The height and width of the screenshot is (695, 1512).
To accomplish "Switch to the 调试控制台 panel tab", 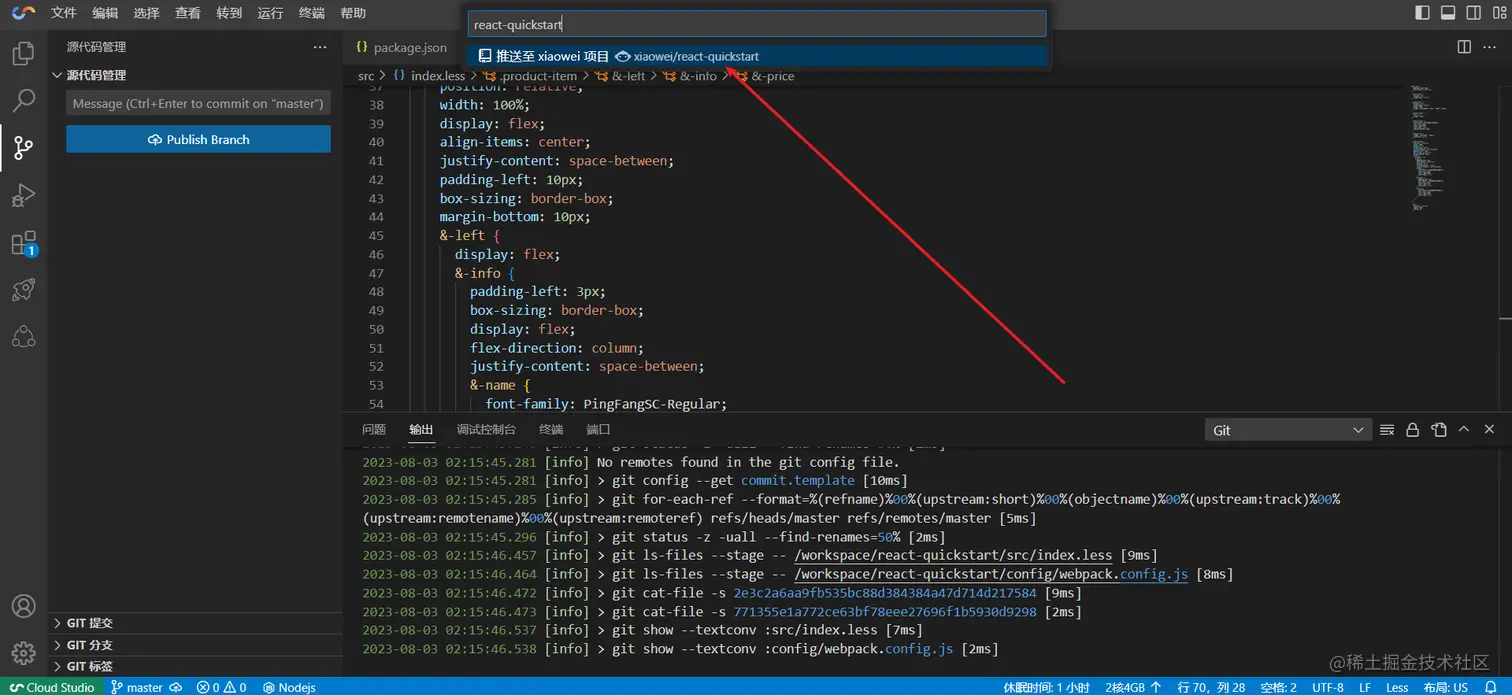I will pyautogui.click(x=486, y=430).
